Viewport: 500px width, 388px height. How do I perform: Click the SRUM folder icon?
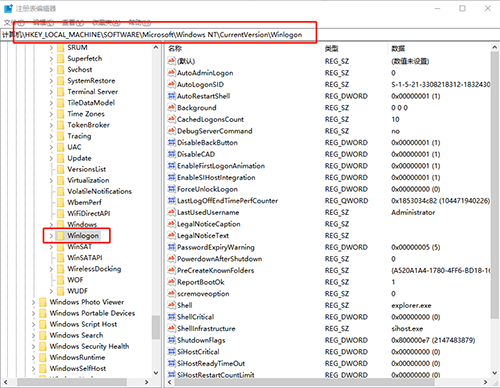pyautogui.click(x=60, y=48)
